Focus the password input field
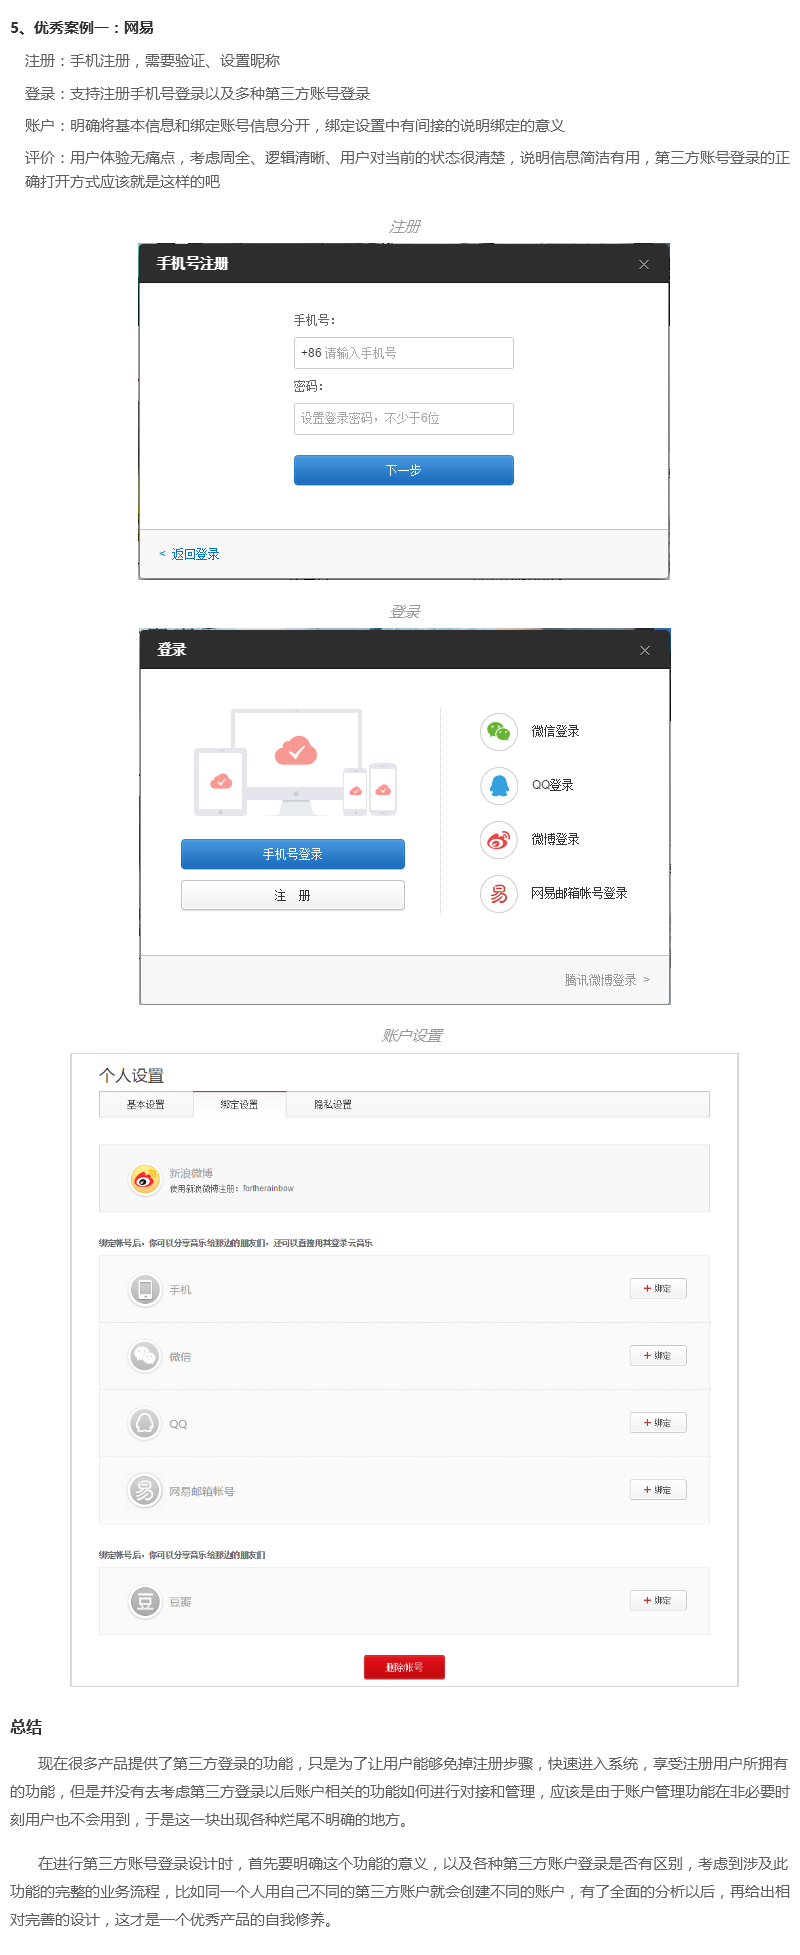This screenshot has height=1955, width=800. [x=404, y=419]
